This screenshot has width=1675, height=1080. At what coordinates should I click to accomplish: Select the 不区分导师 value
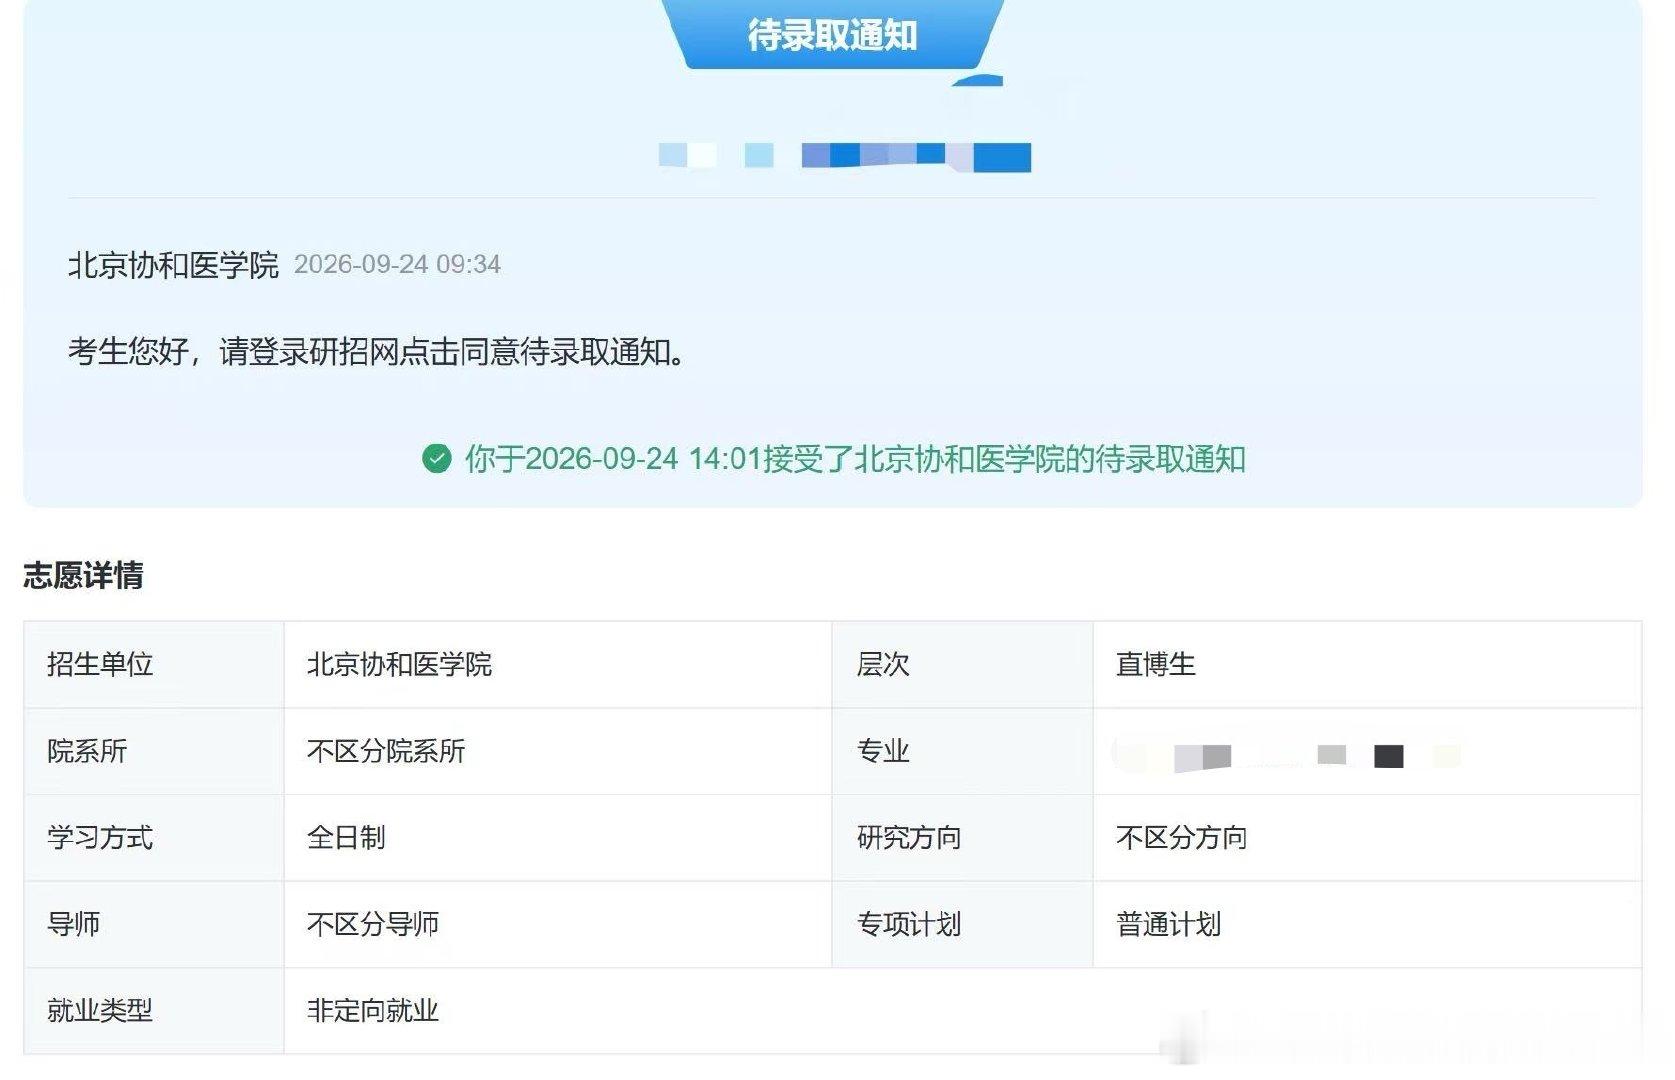pos(373,925)
